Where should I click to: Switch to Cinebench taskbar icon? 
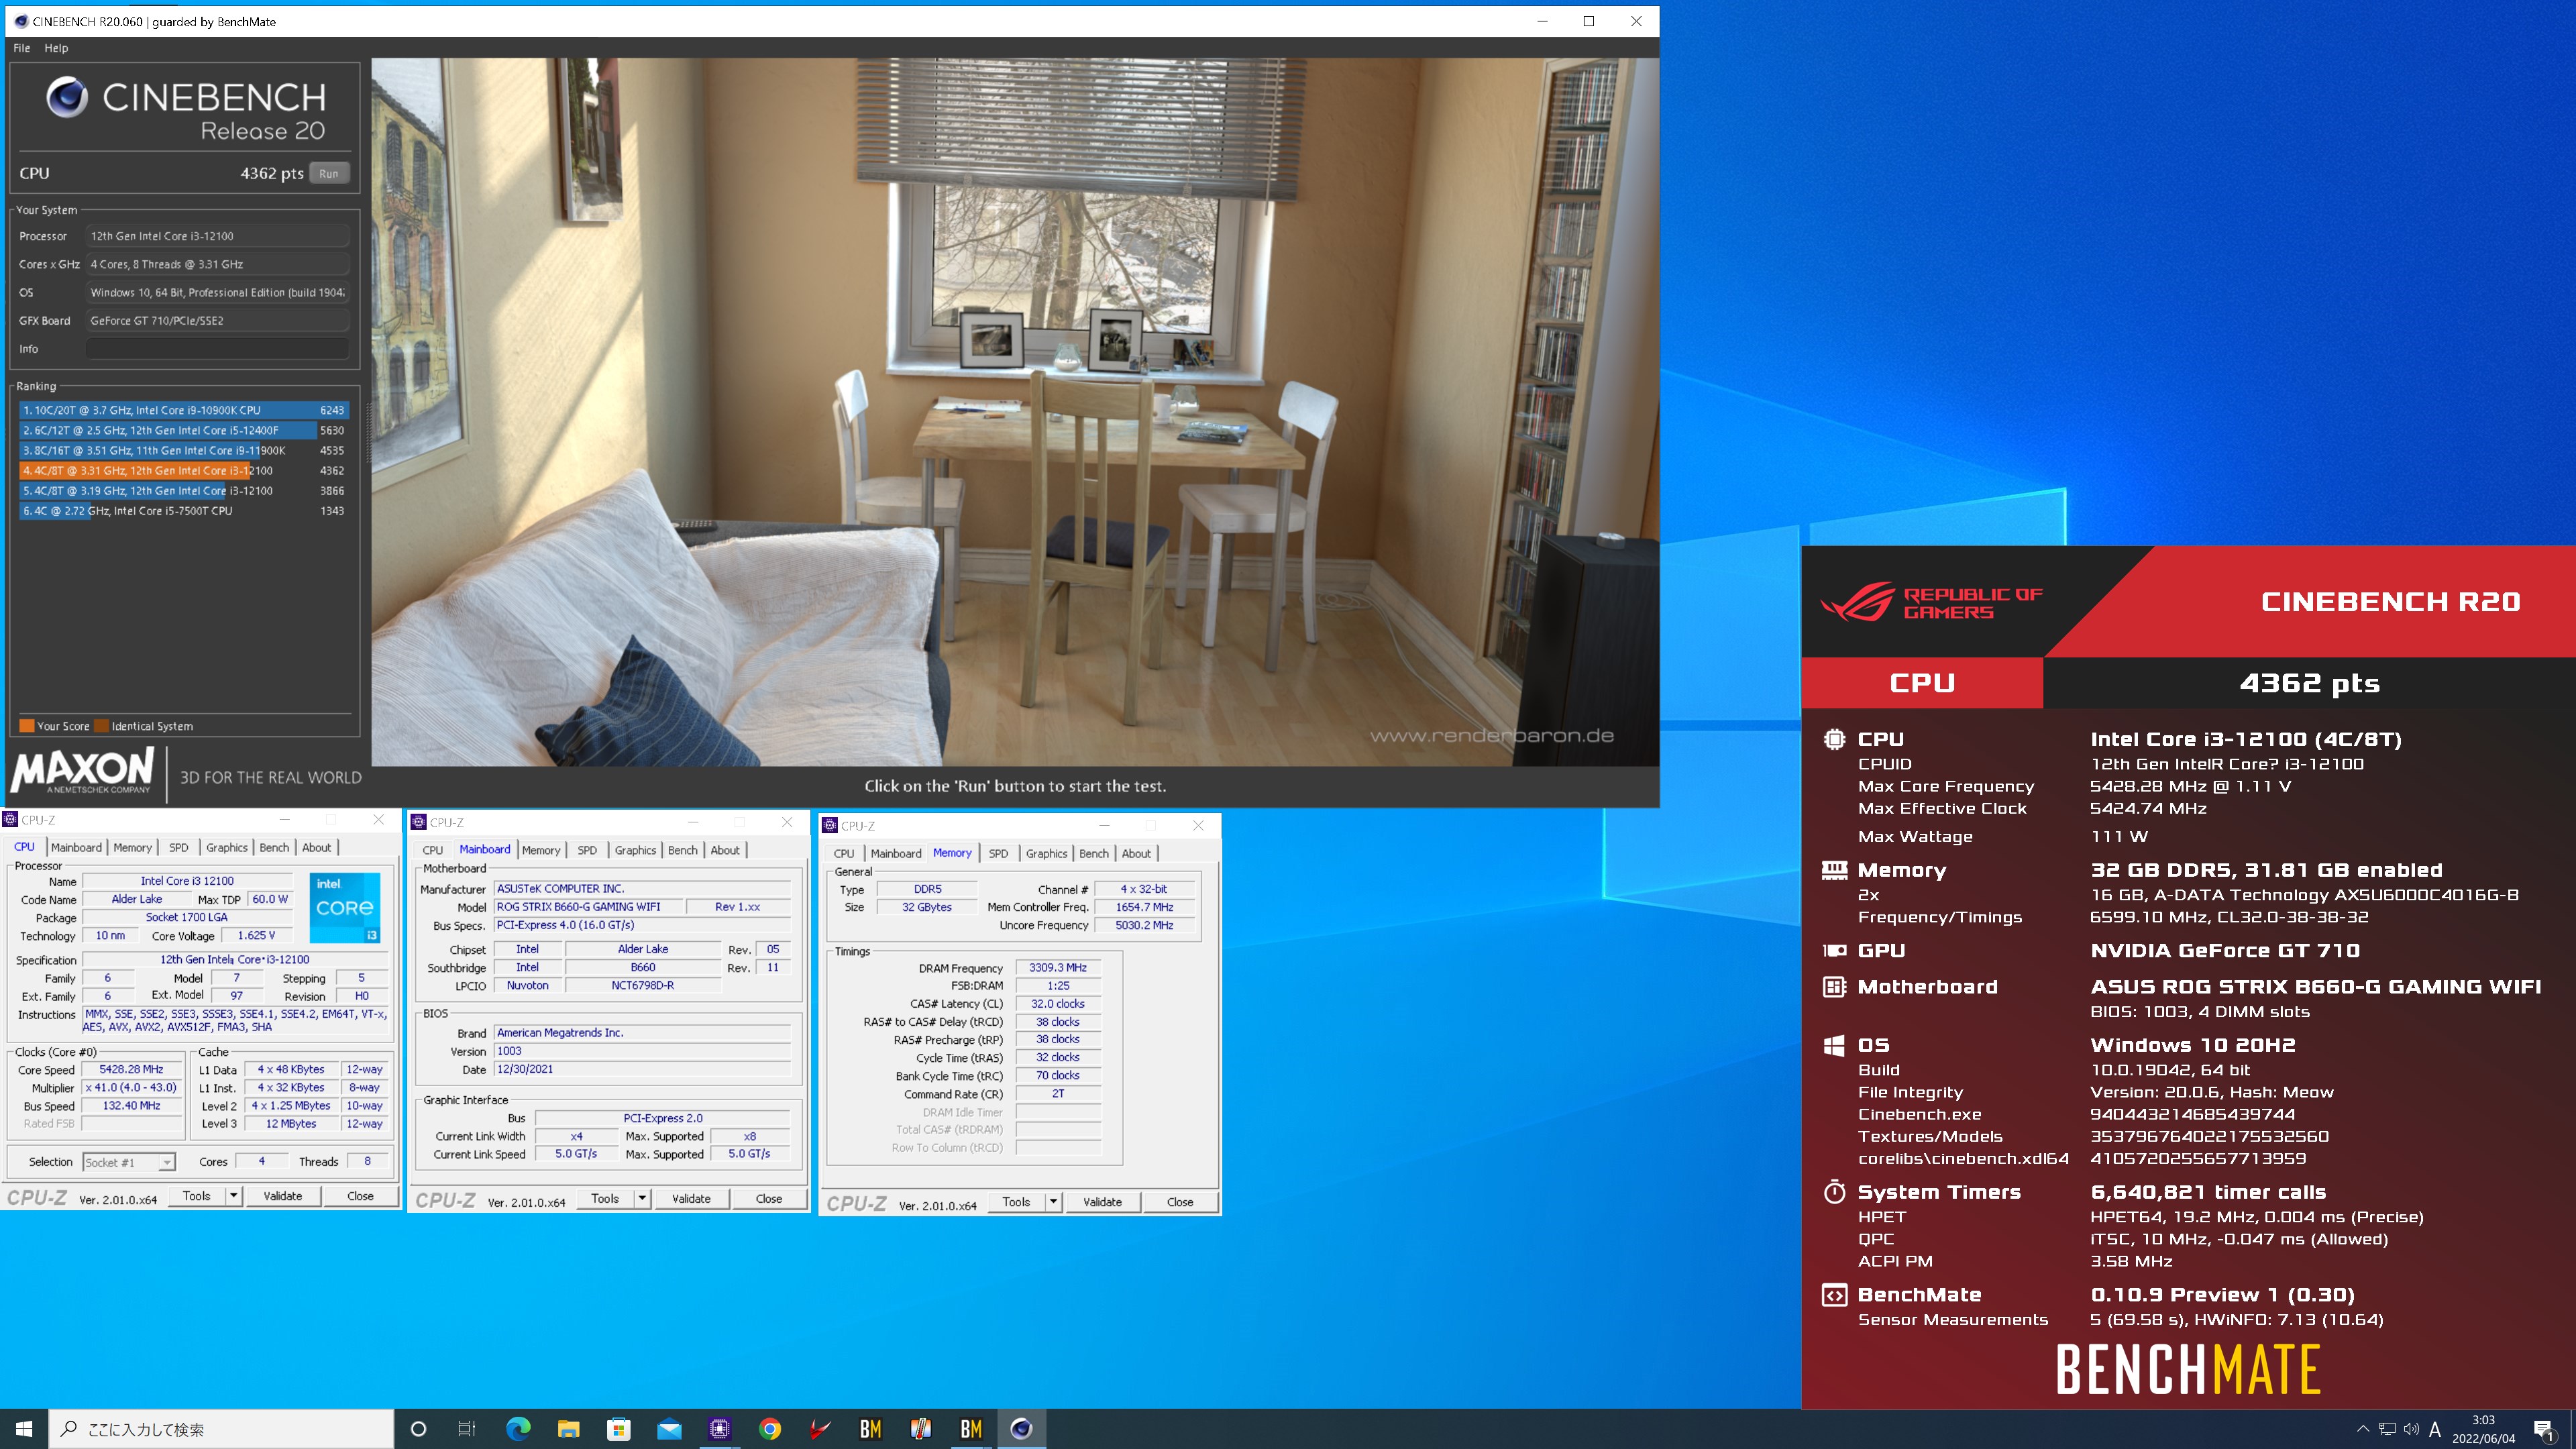tap(1021, 1429)
